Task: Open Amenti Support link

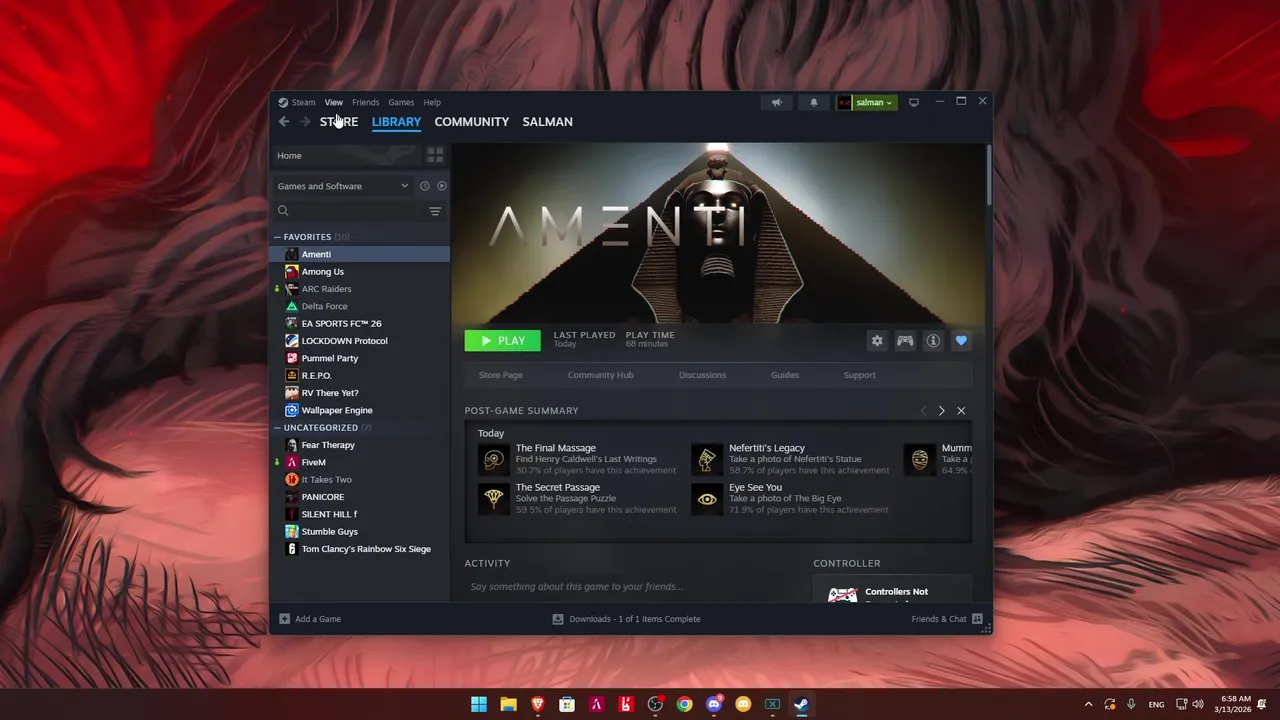Action: [860, 375]
